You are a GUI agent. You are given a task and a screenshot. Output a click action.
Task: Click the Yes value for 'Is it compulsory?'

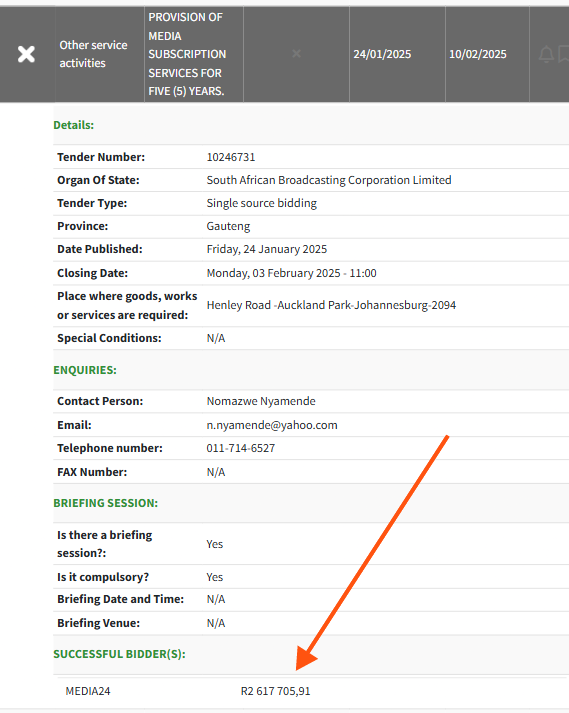215,577
